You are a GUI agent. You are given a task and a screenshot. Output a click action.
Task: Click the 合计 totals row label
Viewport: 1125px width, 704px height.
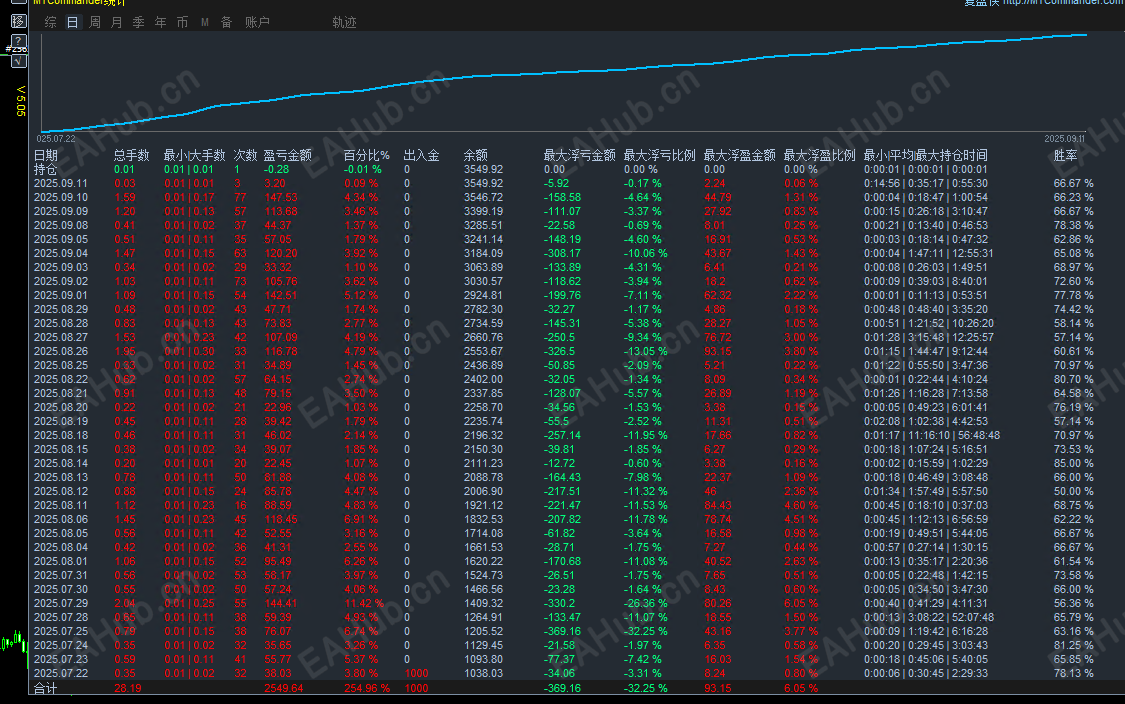[46, 688]
